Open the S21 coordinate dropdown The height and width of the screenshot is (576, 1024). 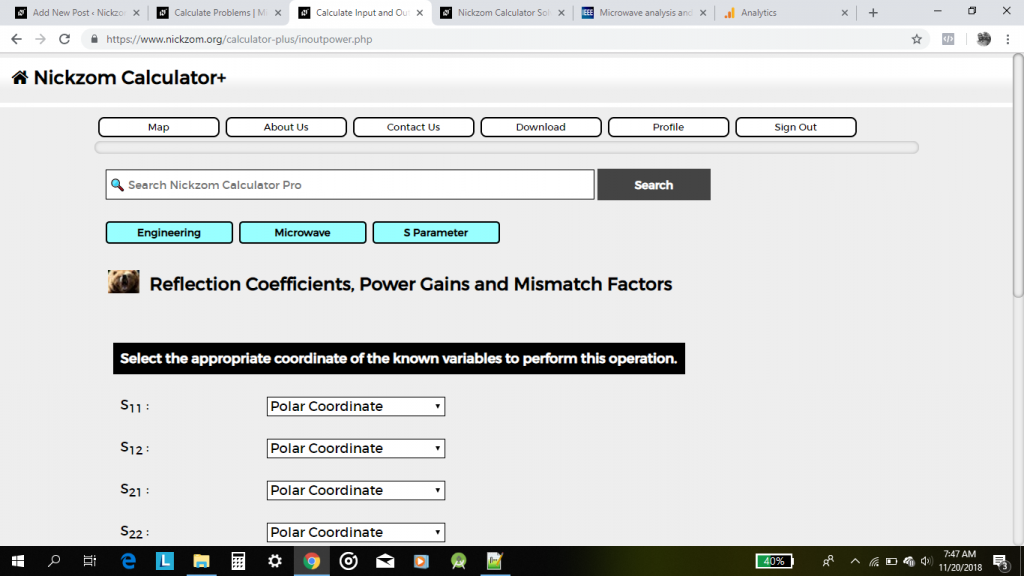(x=356, y=490)
